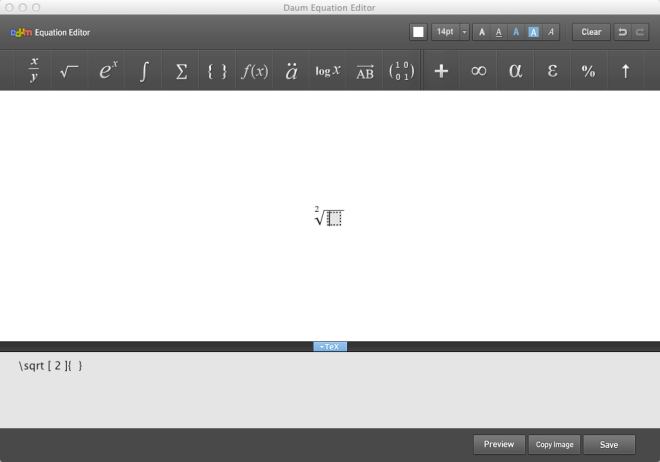Image resolution: width=660 pixels, height=462 pixels.
Task: Open the percent miscellaneous symbols menu
Action: (x=589, y=70)
